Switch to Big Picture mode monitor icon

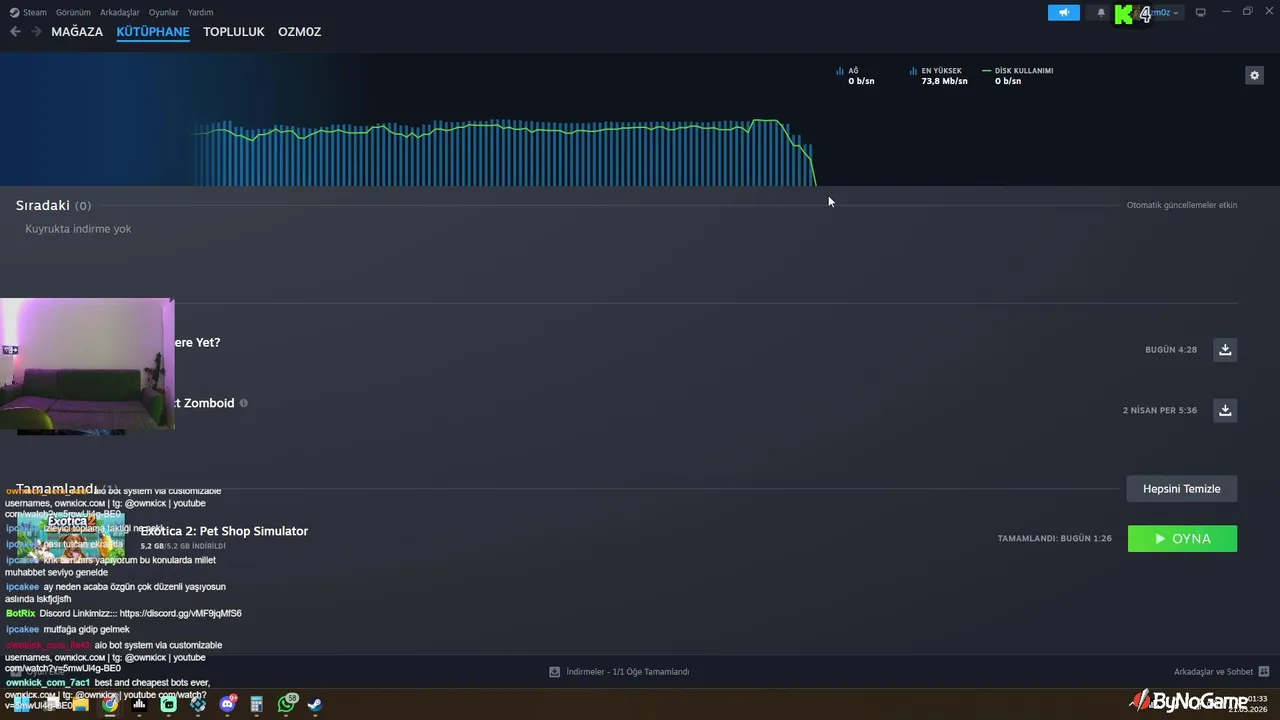tap(1200, 13)
